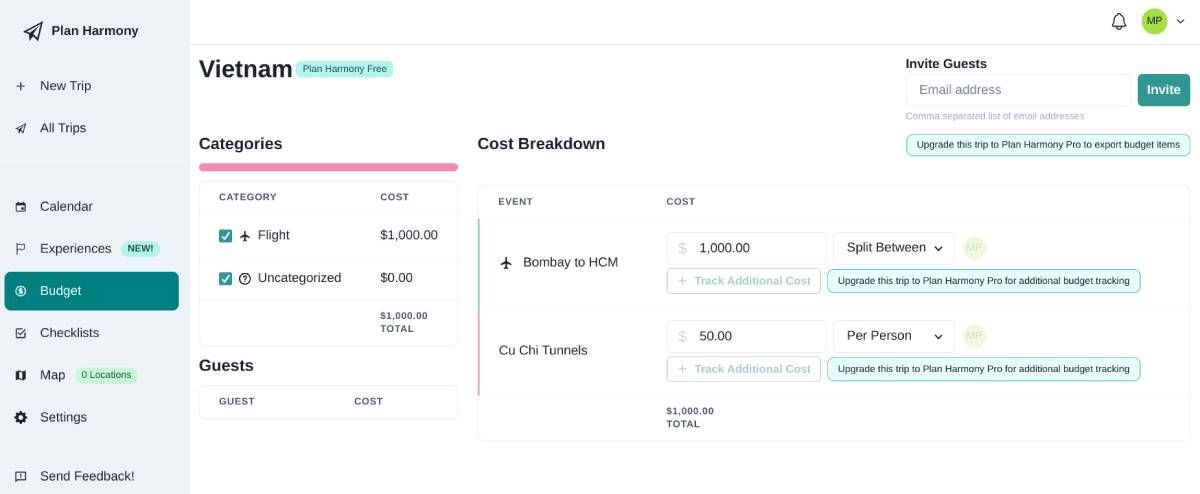Click the MP guest avatar on the Bombay row

[x=974, y=248]
